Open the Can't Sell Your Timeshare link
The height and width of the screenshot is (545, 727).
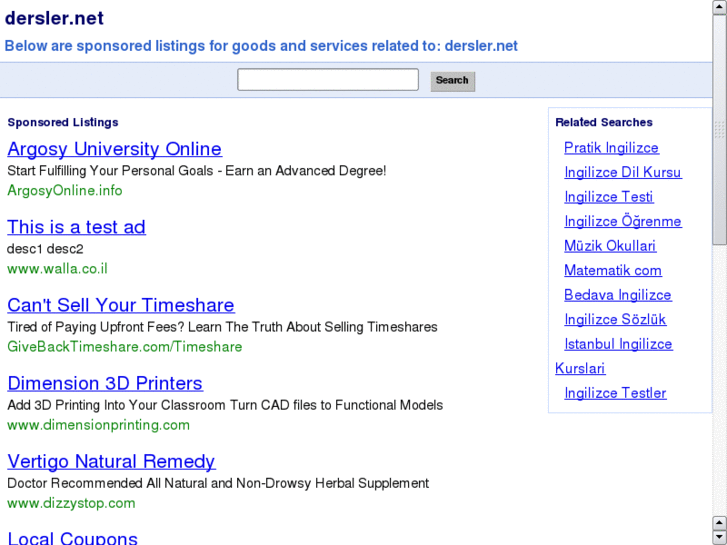click(x=121, y=305)
